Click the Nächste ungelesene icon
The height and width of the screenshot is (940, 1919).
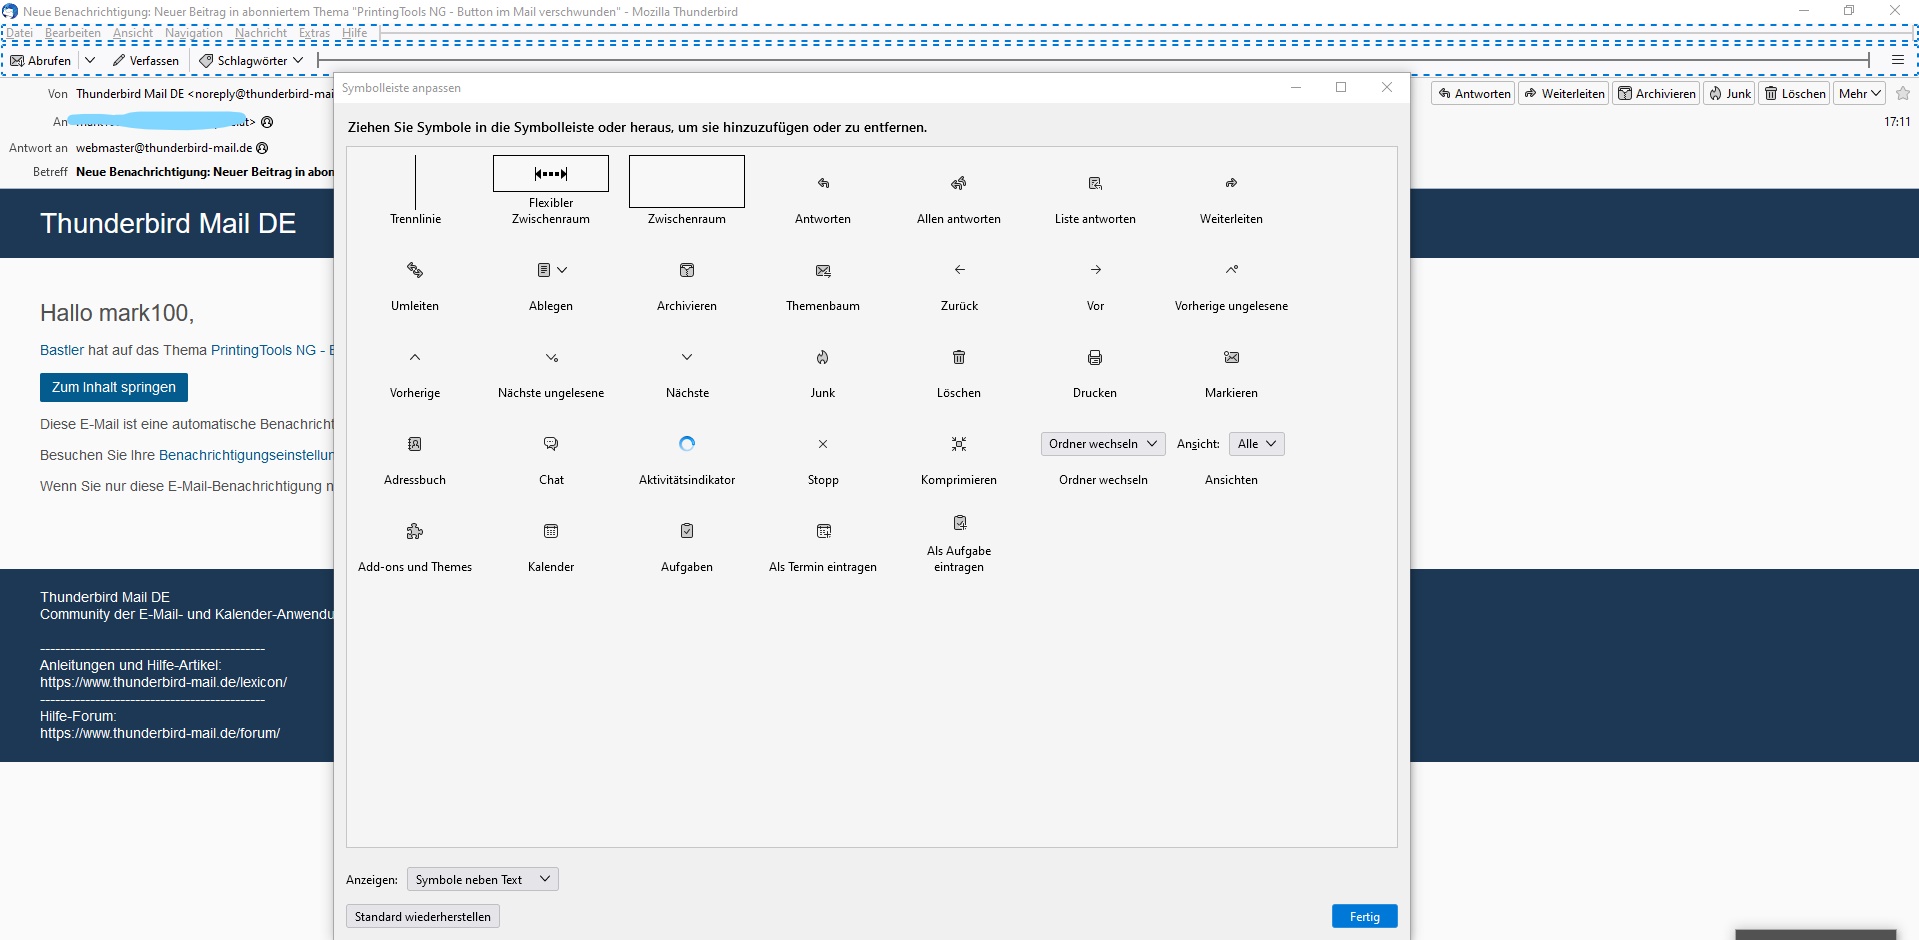(551, 357)
